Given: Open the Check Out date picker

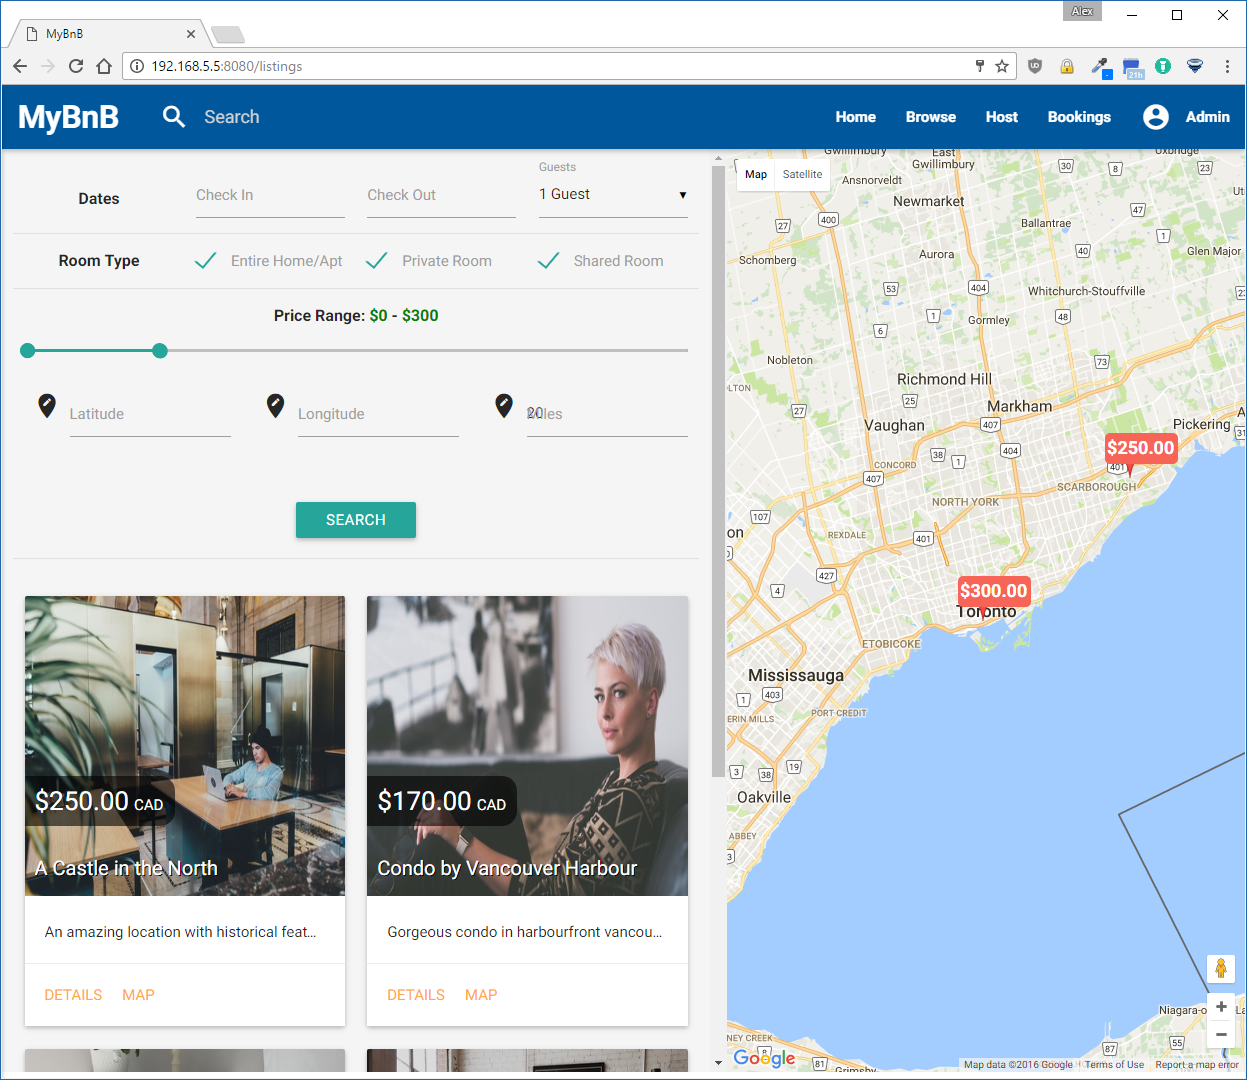Looking at the screenshot, I should click(441, 196).
